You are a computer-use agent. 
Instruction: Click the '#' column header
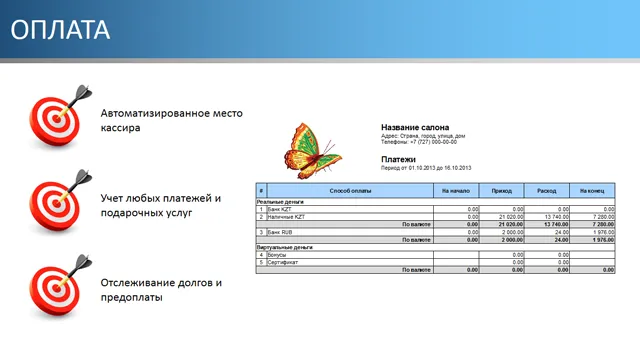(x=261, y=191)
